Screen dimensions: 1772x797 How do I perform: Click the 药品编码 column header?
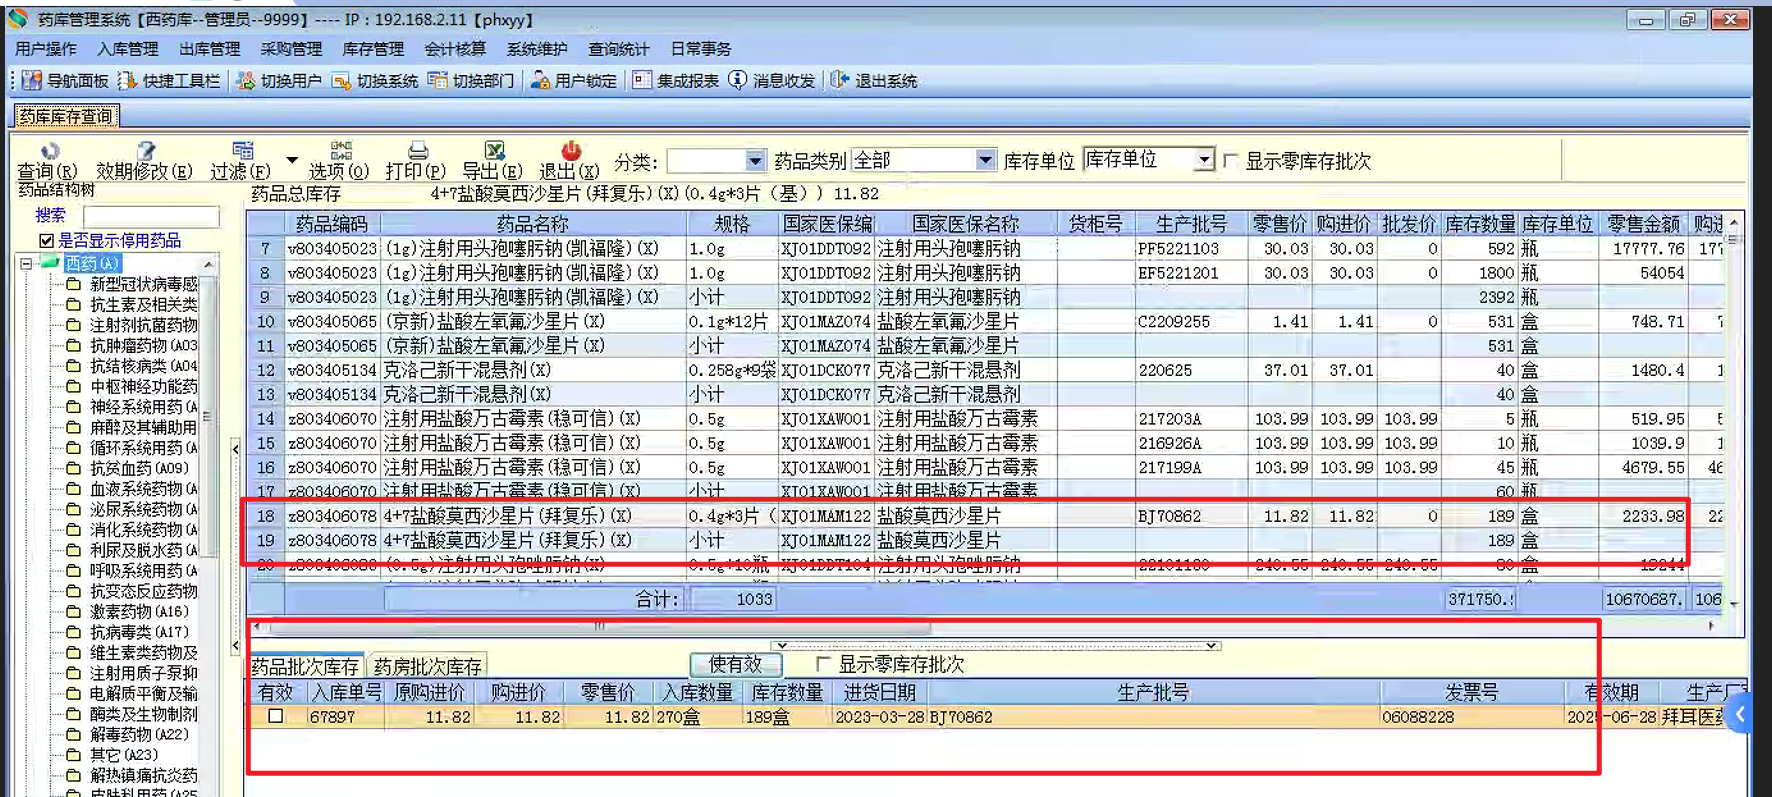332,224
